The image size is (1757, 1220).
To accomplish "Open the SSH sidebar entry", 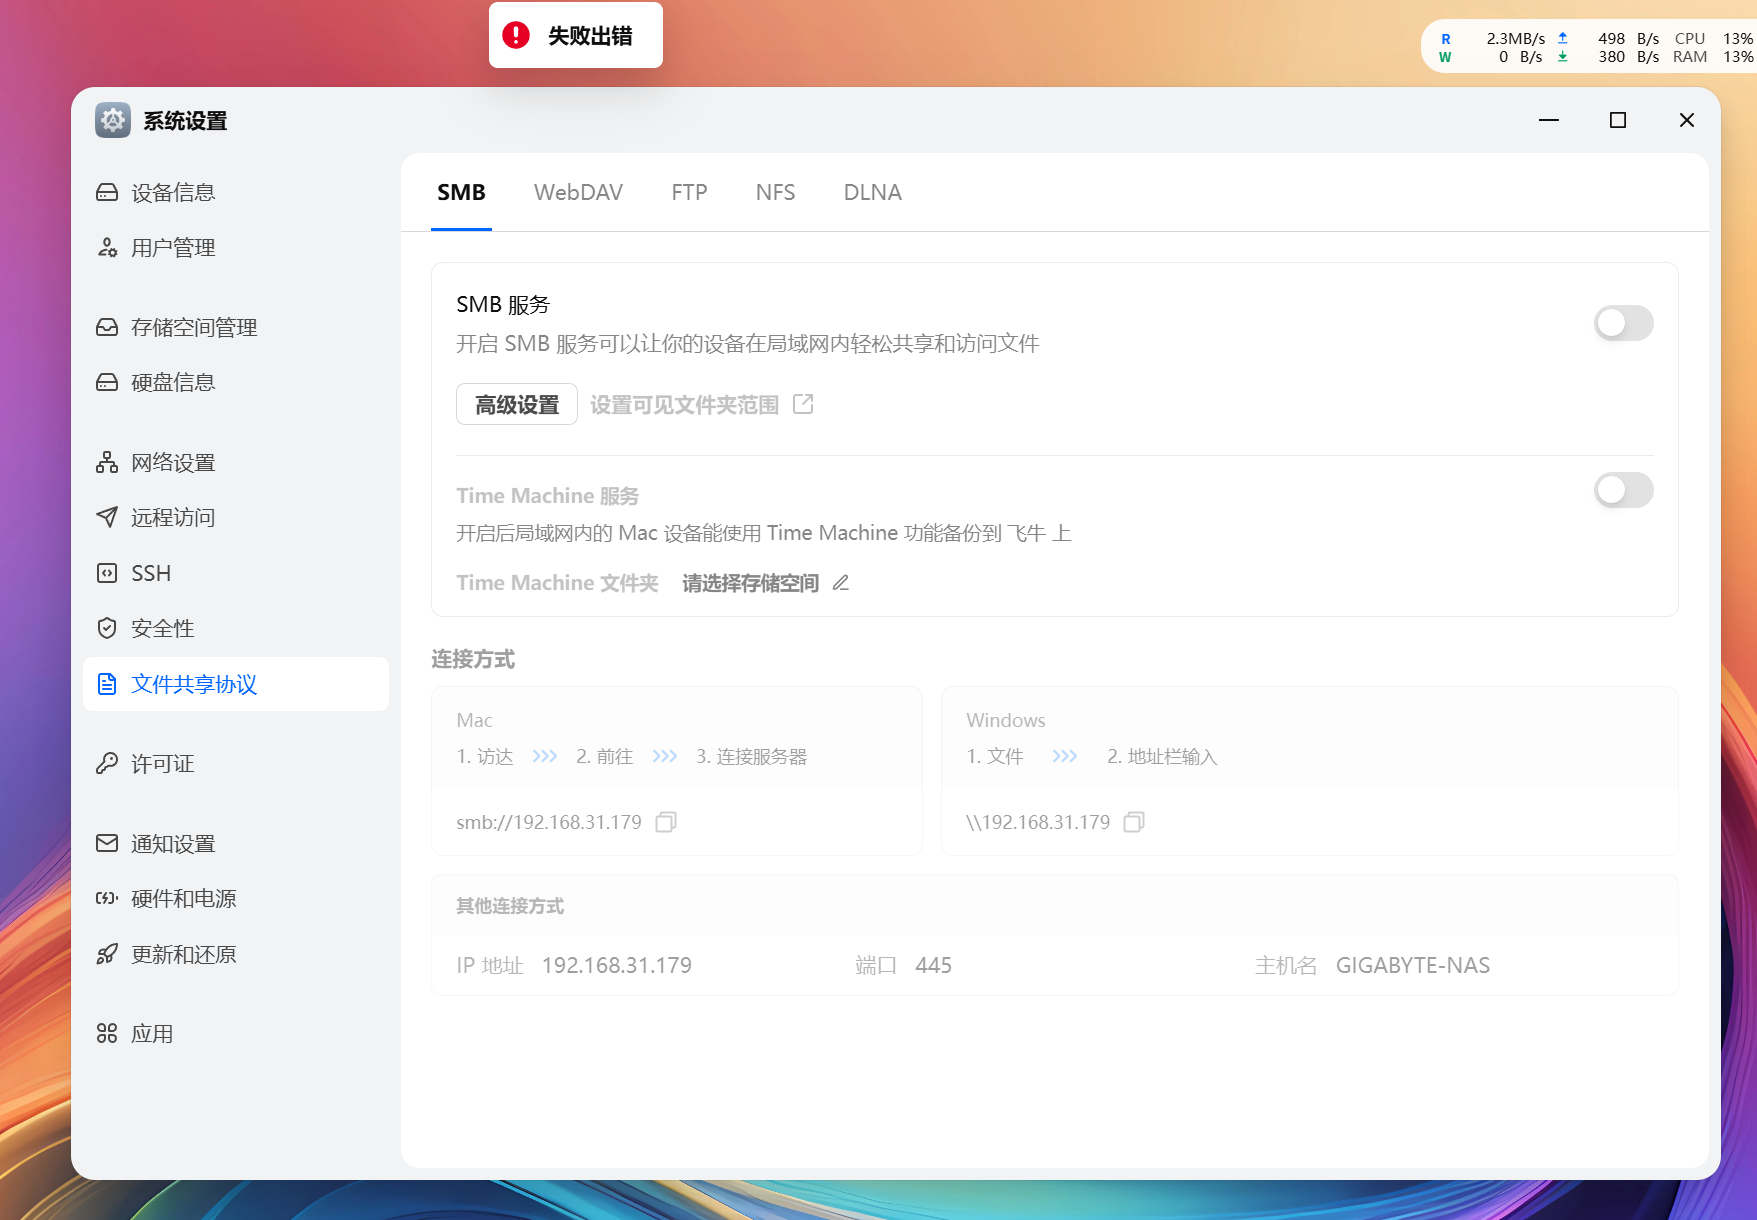I will click(236, 573).
